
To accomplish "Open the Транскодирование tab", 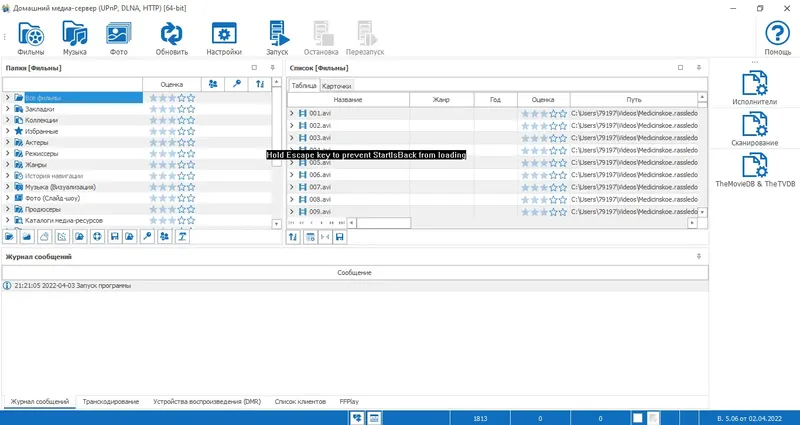I will (x=111, y=402).
